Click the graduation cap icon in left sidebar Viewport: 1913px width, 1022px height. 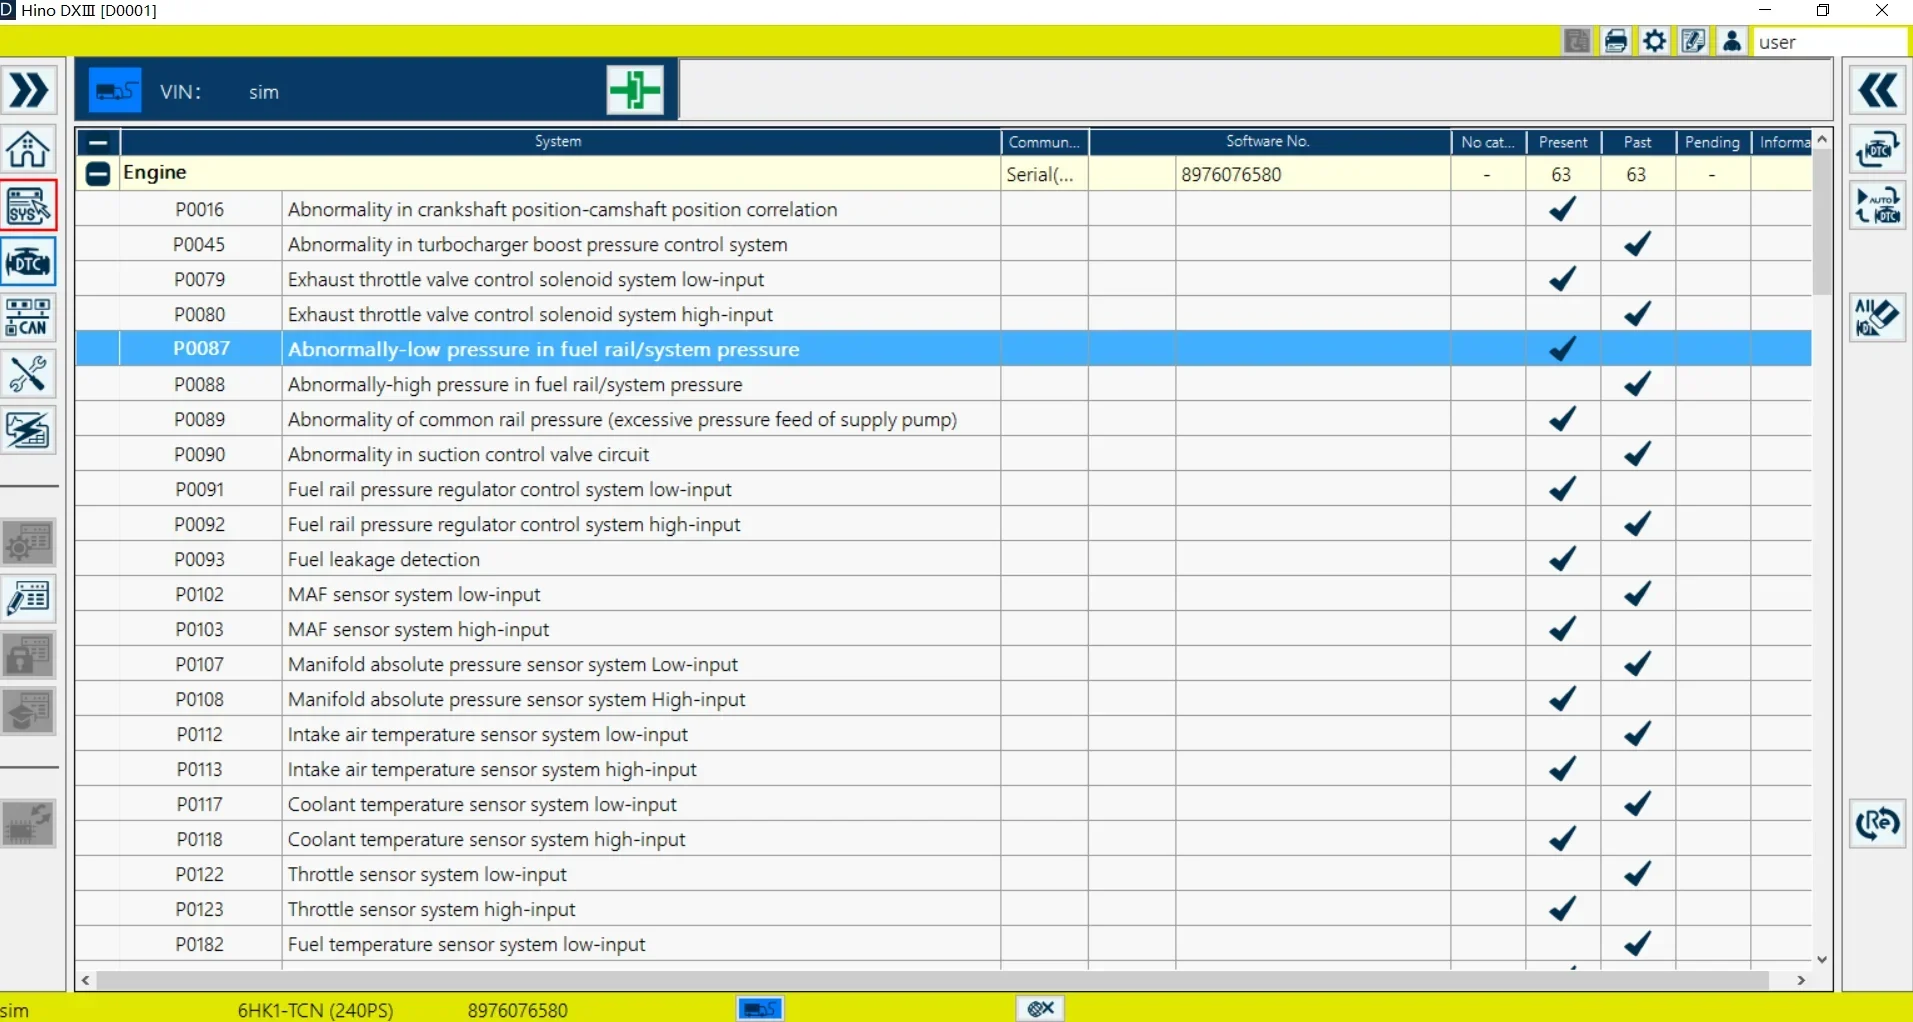coord(29,712)
